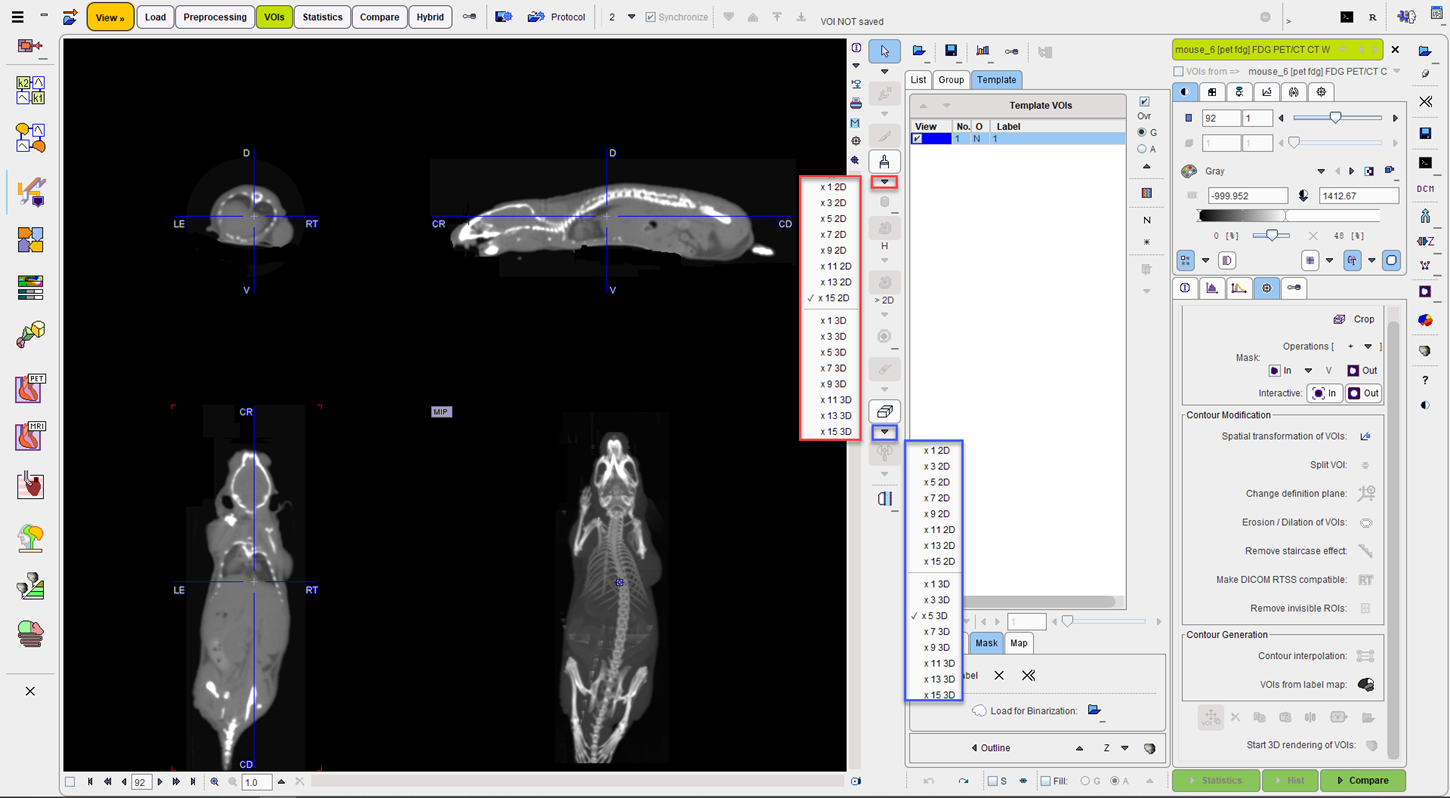The height and width of the screenshot is (798, 1450).
Task: Select the Fill A radio button
Action: 1113,781
